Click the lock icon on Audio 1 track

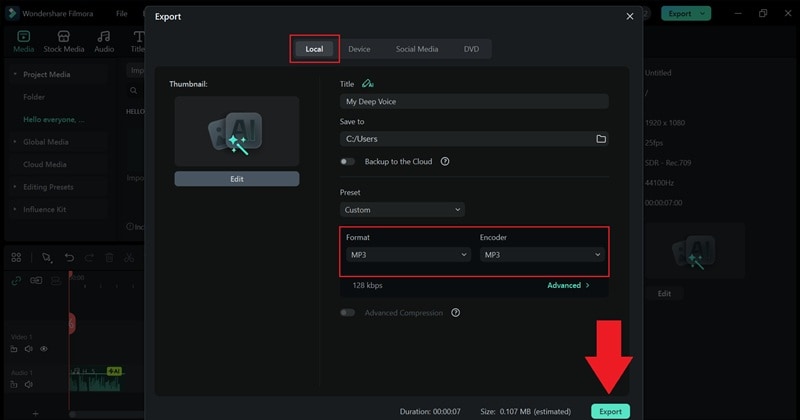click(14, 384)
